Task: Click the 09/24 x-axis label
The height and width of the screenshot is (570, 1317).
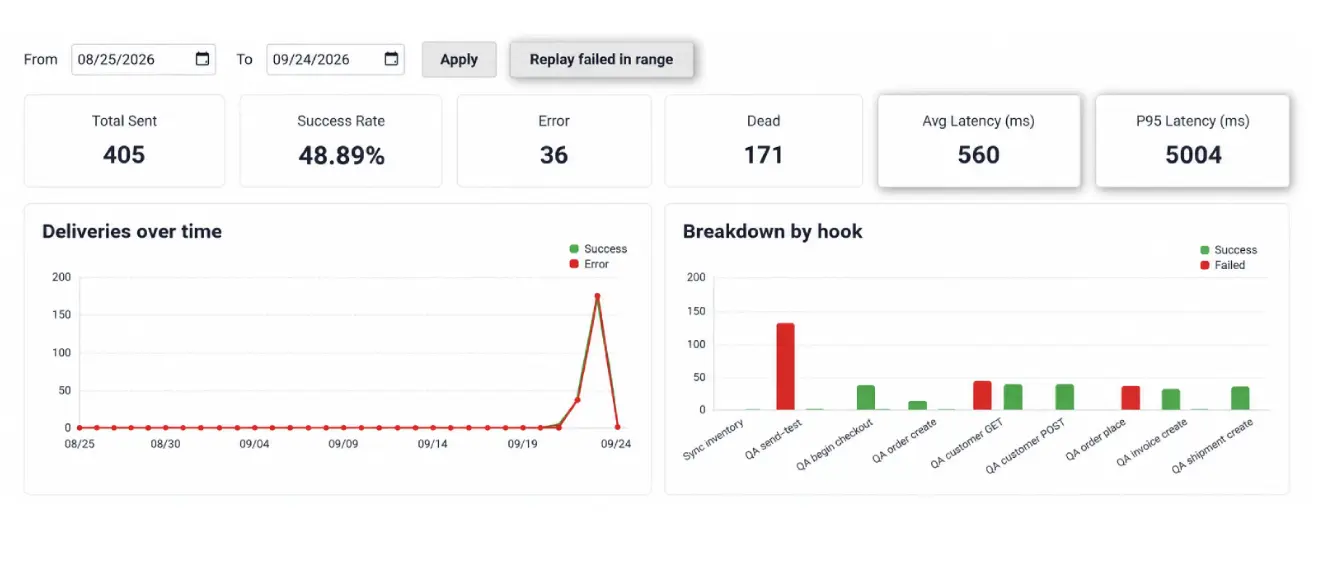Action: pos(616,443)
